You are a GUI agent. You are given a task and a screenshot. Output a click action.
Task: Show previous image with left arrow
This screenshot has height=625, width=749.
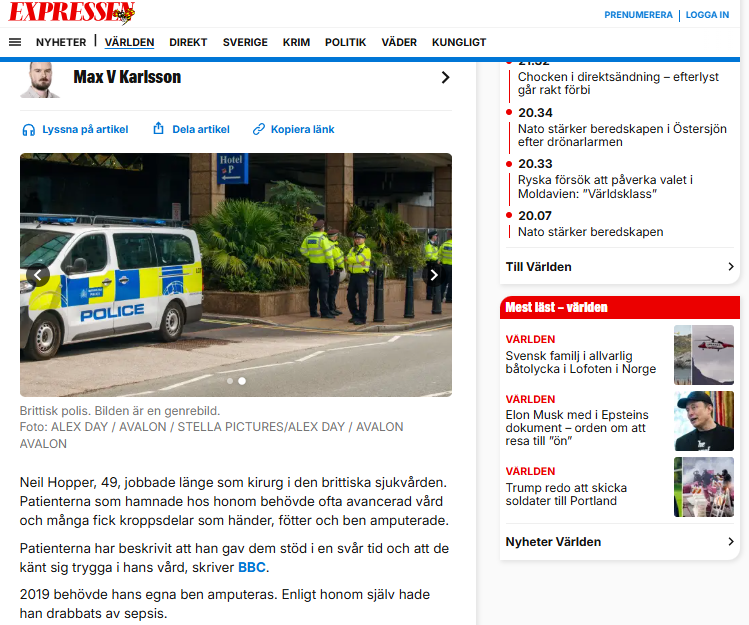[x=38, y=275]
